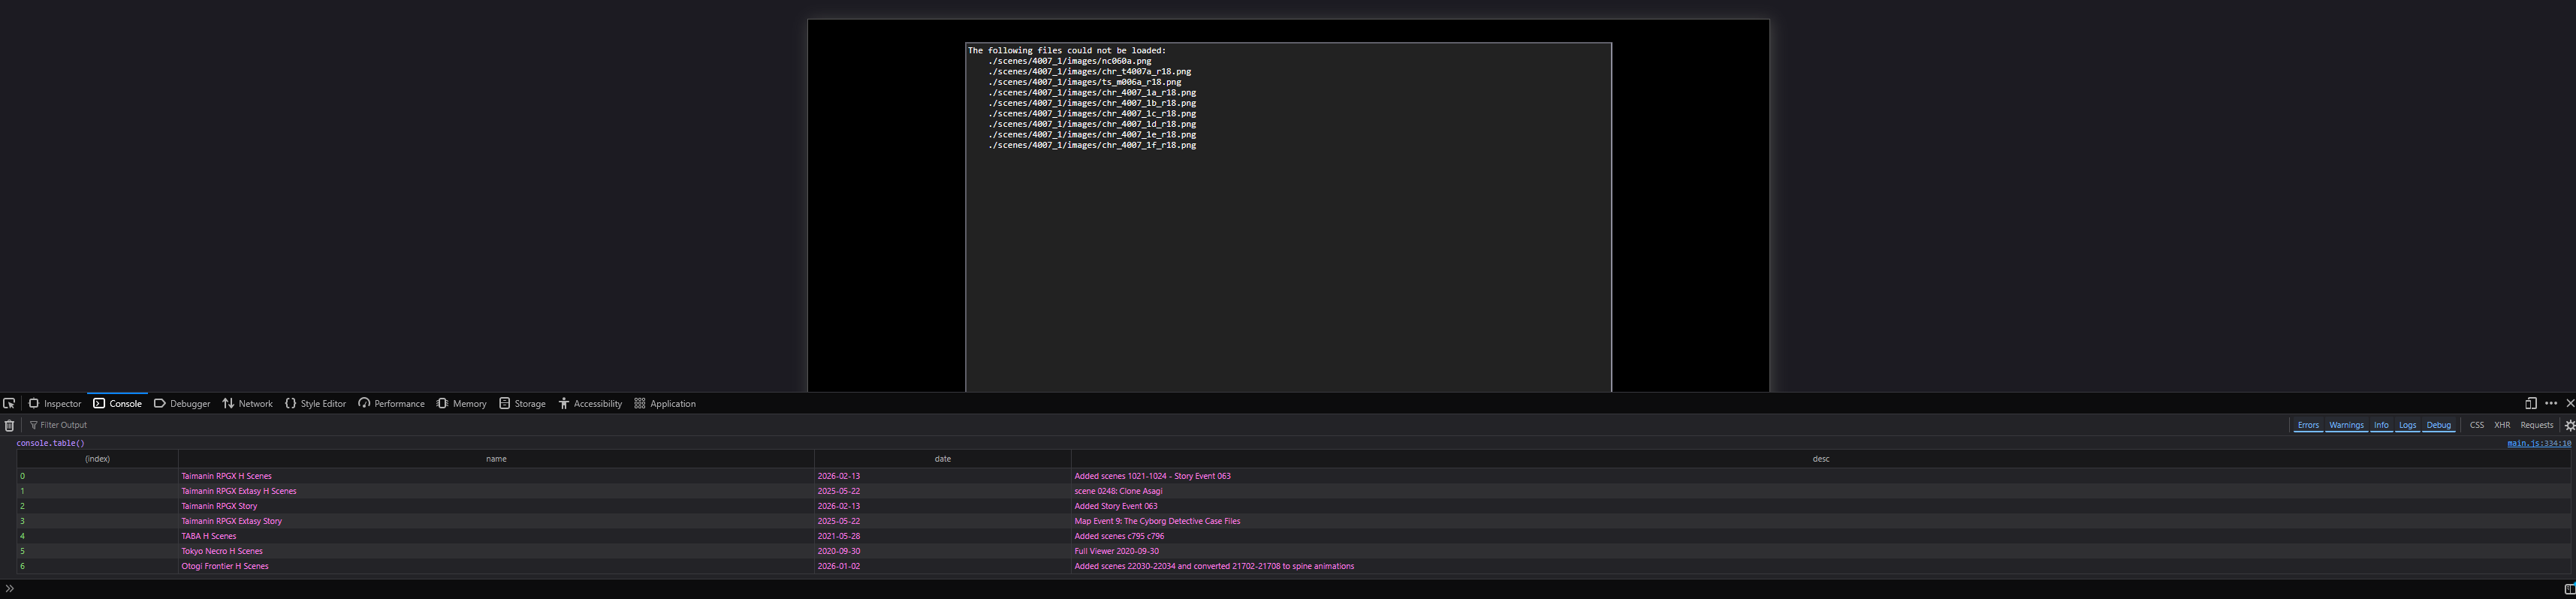Click the 'Taimanin RPGX Extasy Story' cell
The width and height of the screenshot is (2576, 599).
pyautogui.click(x=496, y=521)
